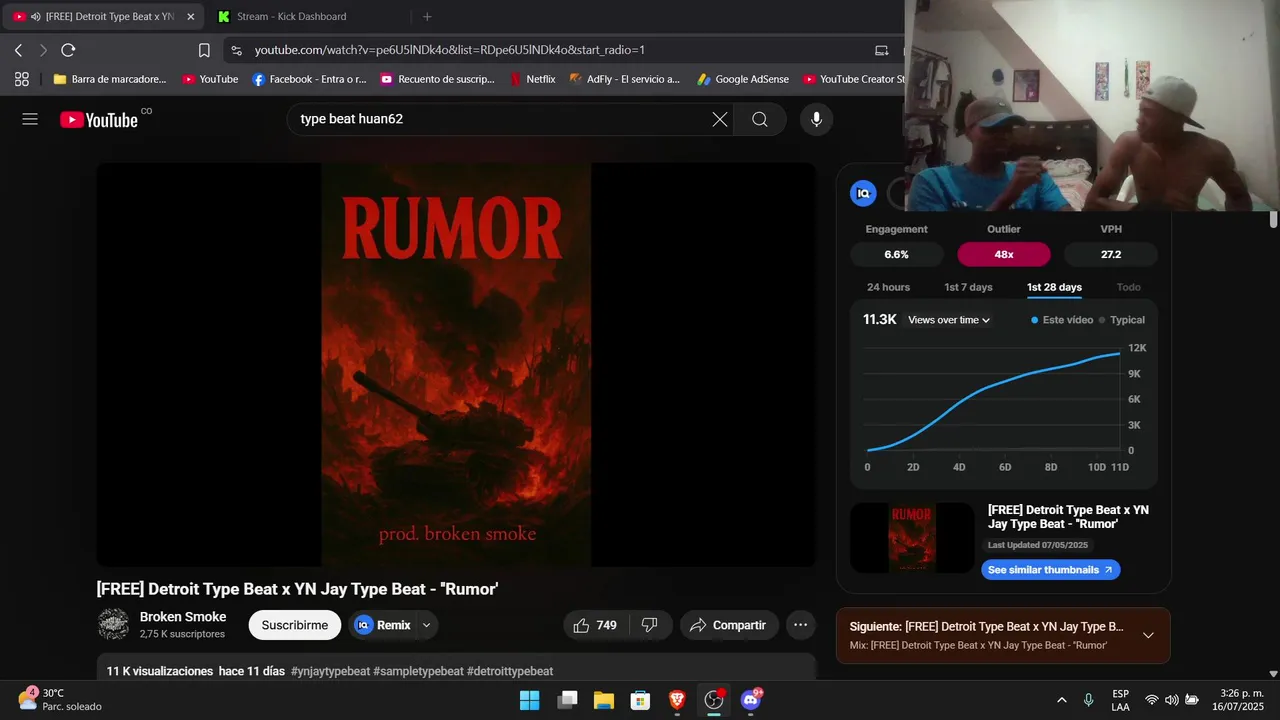Viewport: 1280px width, 720px height.
Task: Click the video player Rumor artwork
Action: [x=456, y=365]
